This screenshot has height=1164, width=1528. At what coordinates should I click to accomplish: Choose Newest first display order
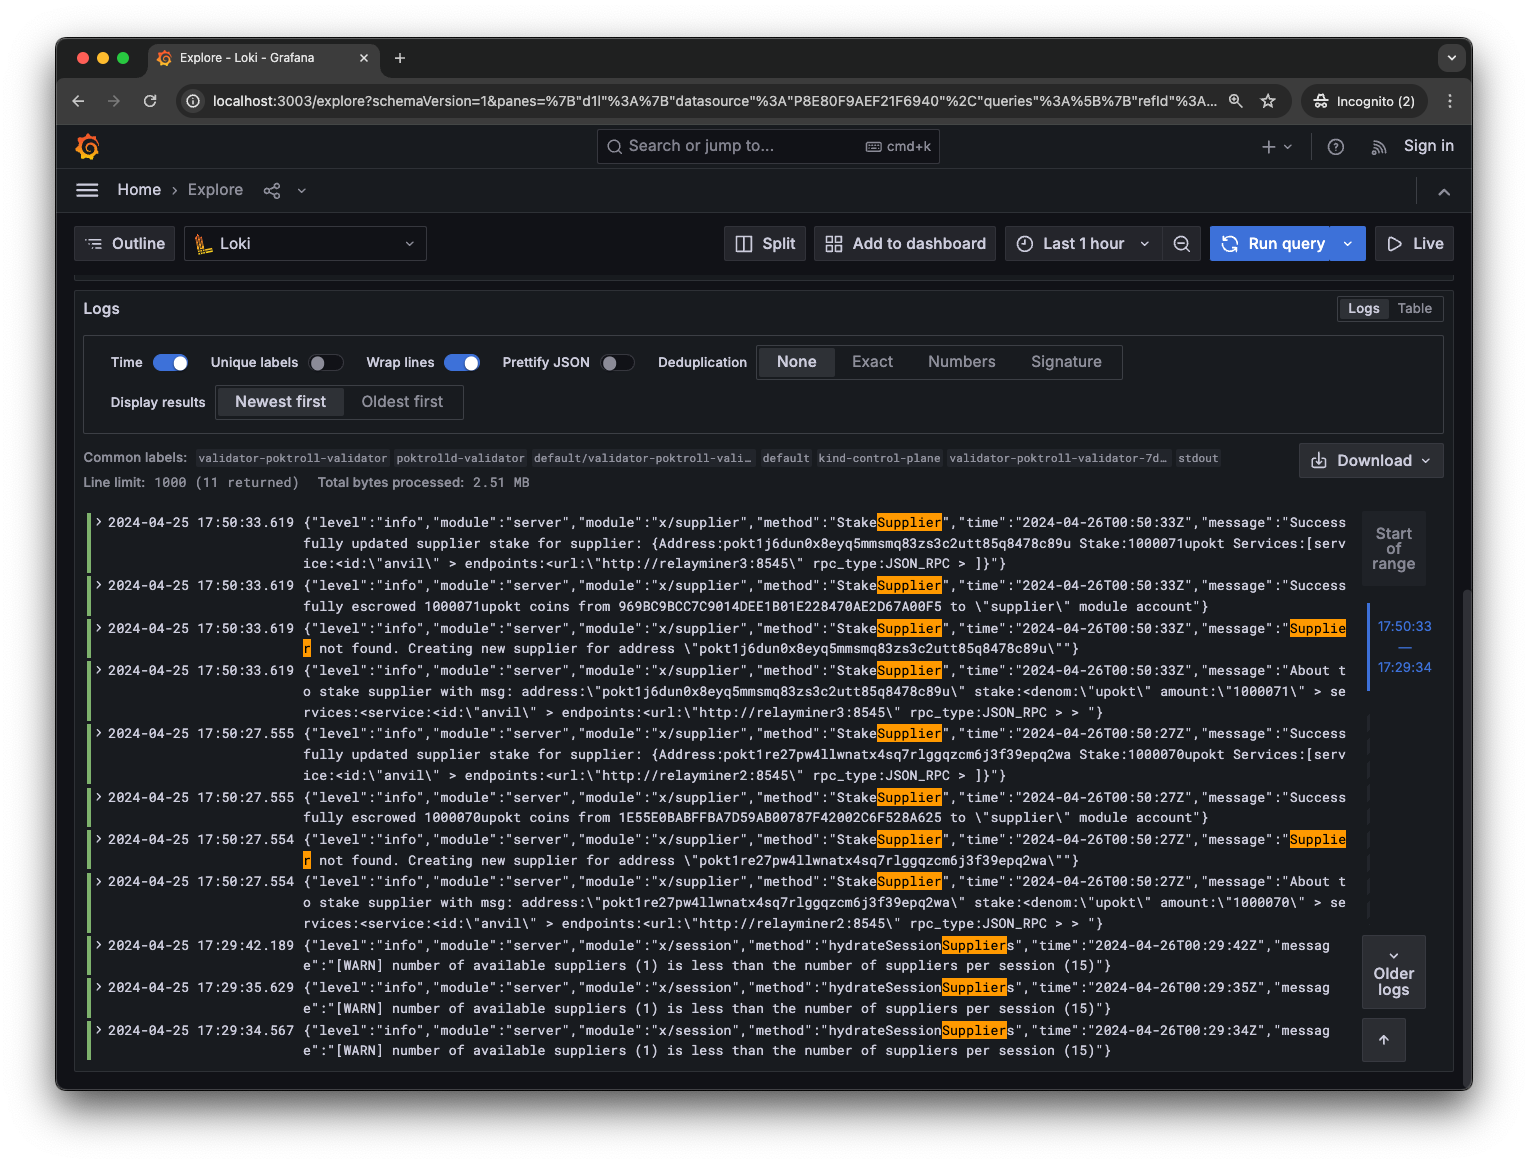pyautogui.click(x=280, y=402)
